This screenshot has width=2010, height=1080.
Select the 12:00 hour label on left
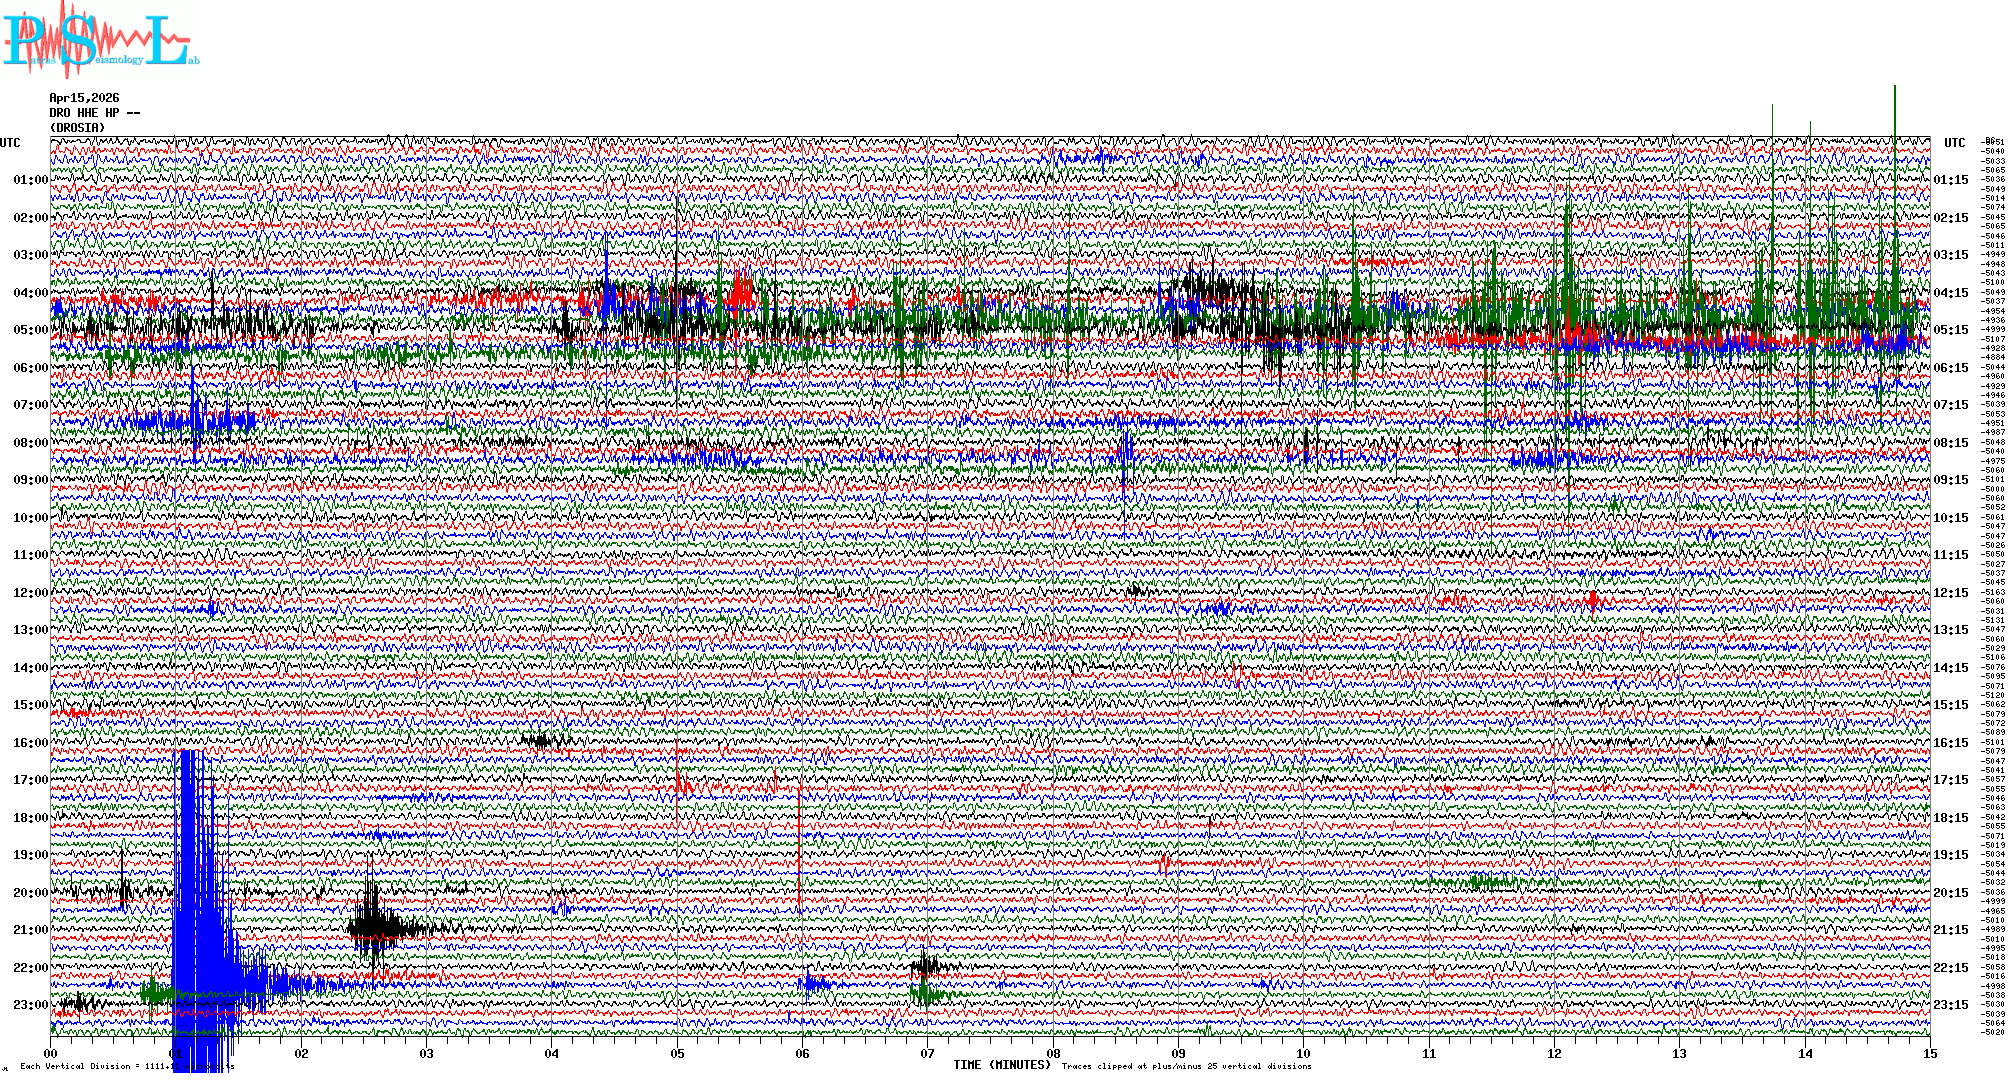point(30,593)
